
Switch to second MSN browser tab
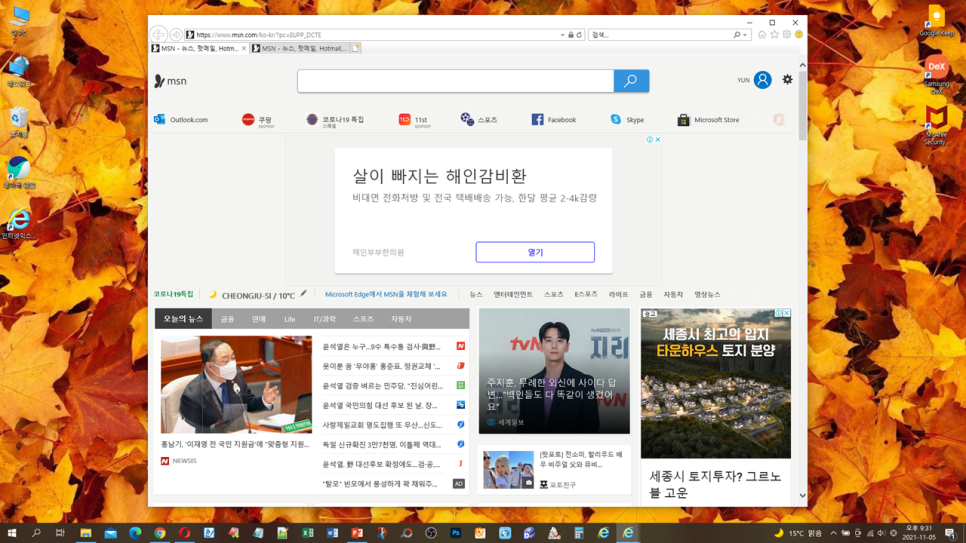(x=299, y=48)
